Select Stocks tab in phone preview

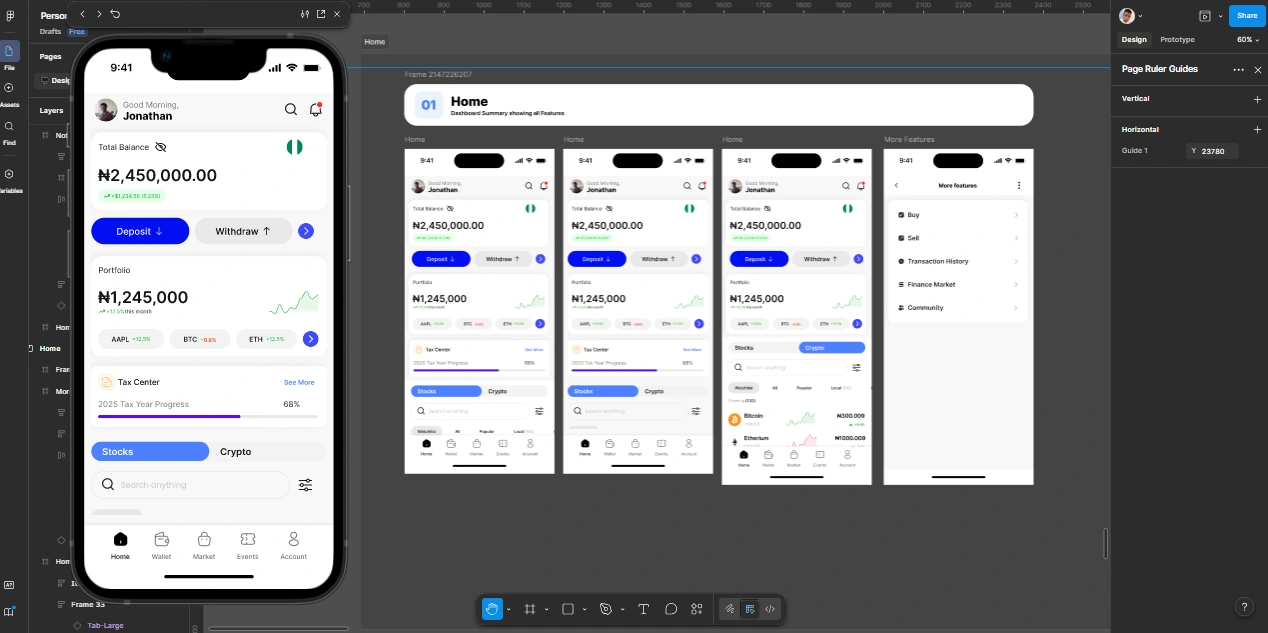pos(150,452)
